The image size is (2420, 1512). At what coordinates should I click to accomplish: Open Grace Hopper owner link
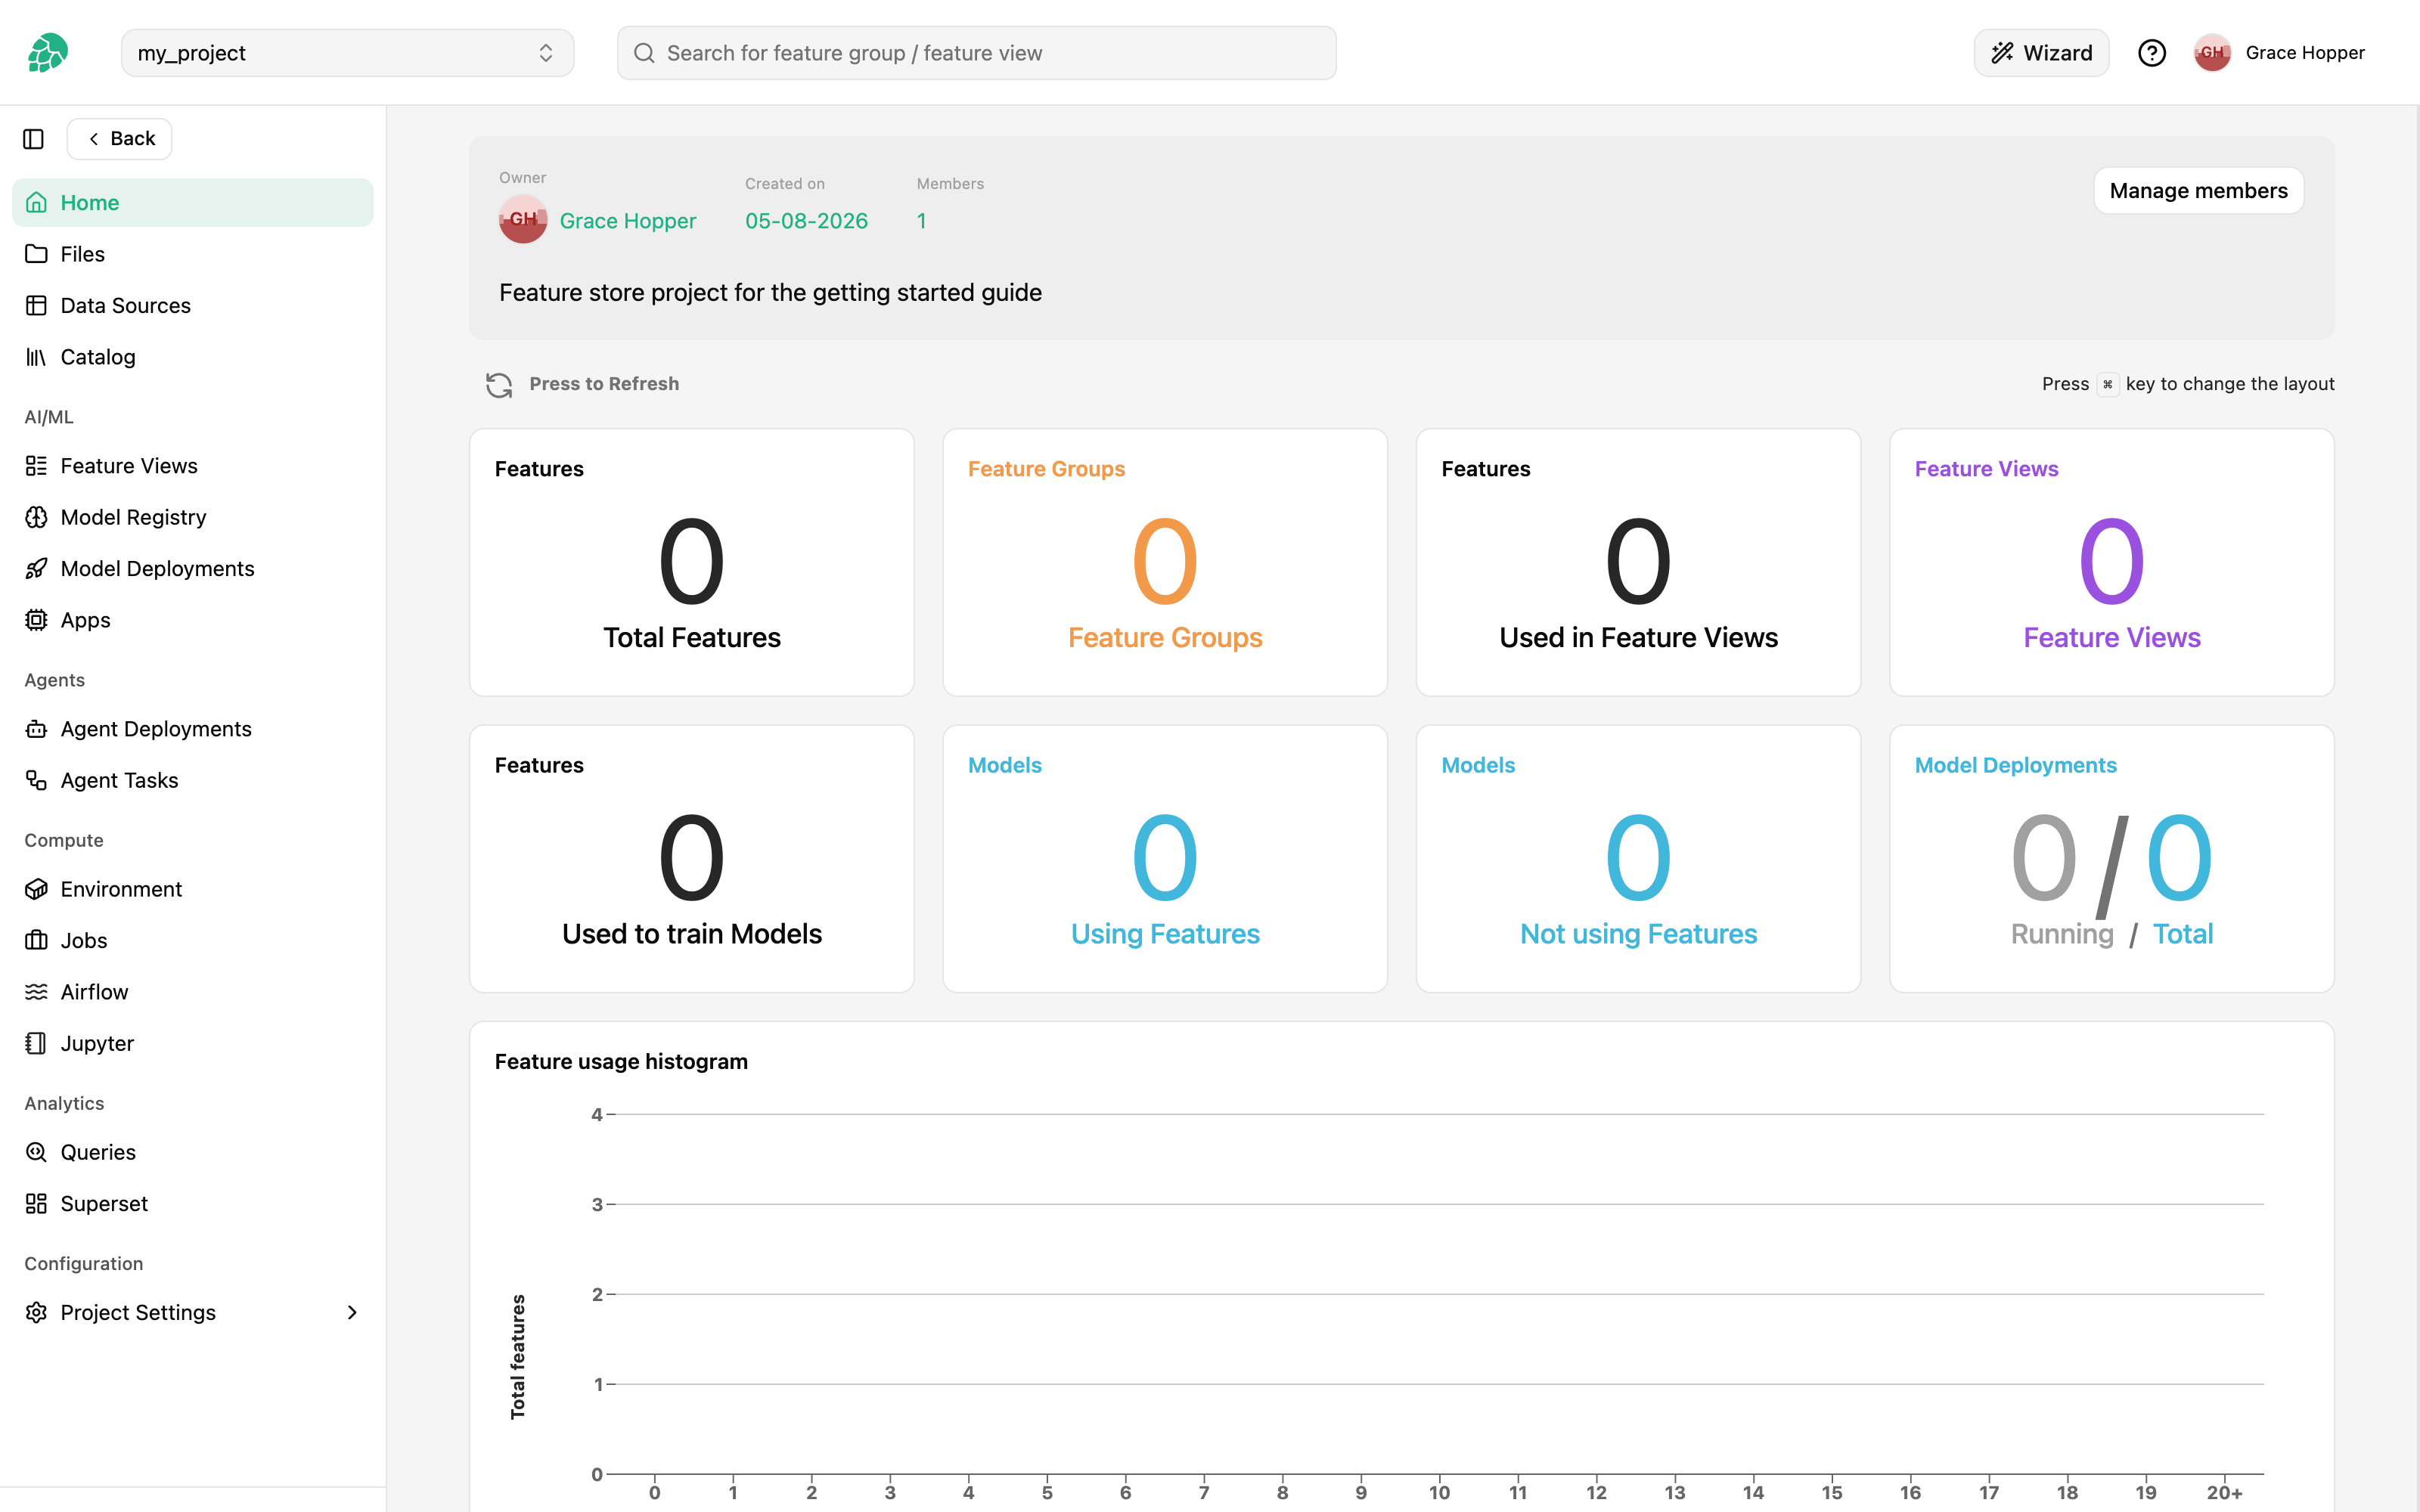tap(627, 221)
